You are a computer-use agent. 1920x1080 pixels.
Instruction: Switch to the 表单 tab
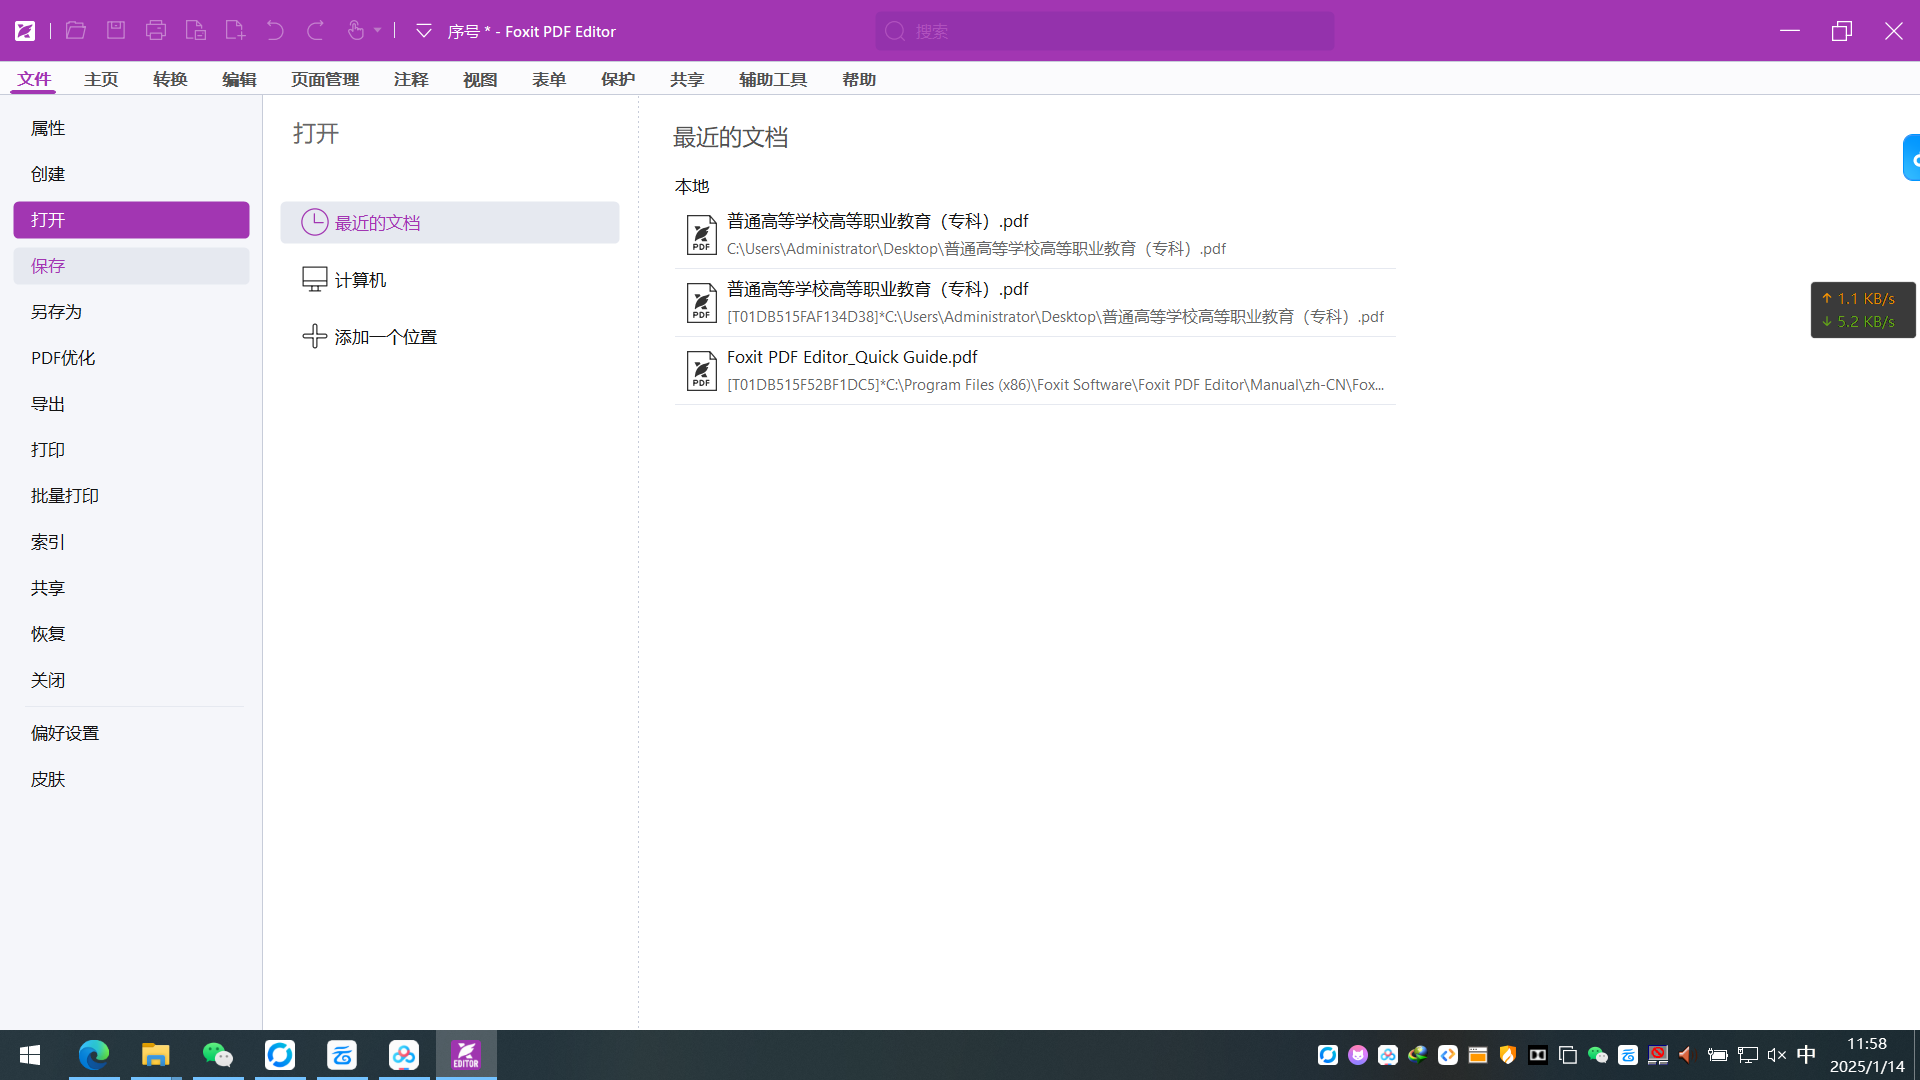[549, 79]
